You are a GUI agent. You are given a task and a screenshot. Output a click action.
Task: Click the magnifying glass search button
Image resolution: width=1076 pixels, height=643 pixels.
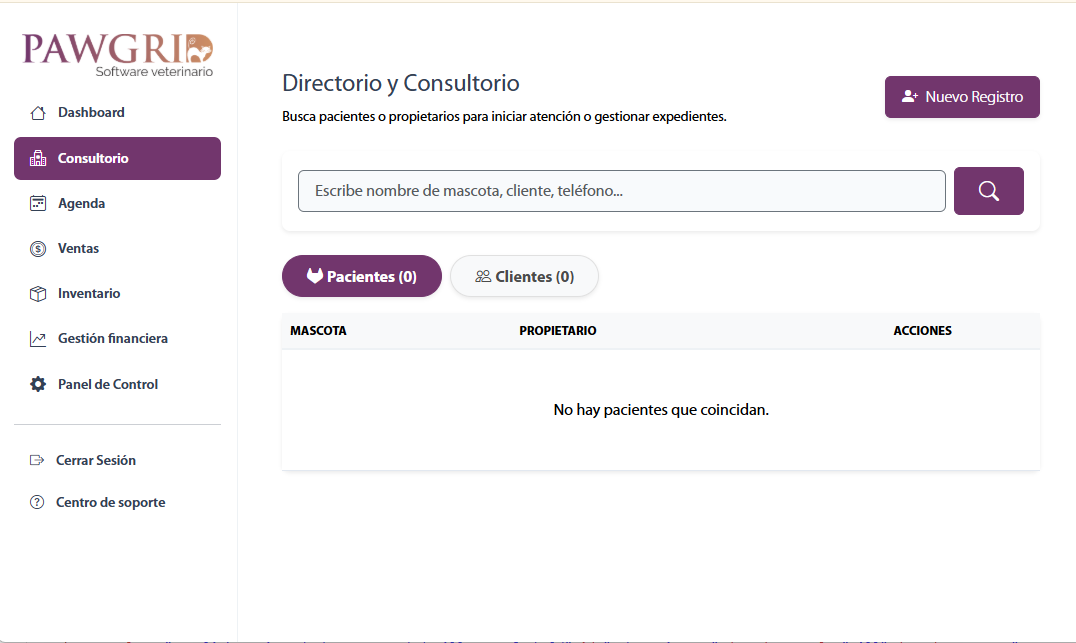click(988, 190)
